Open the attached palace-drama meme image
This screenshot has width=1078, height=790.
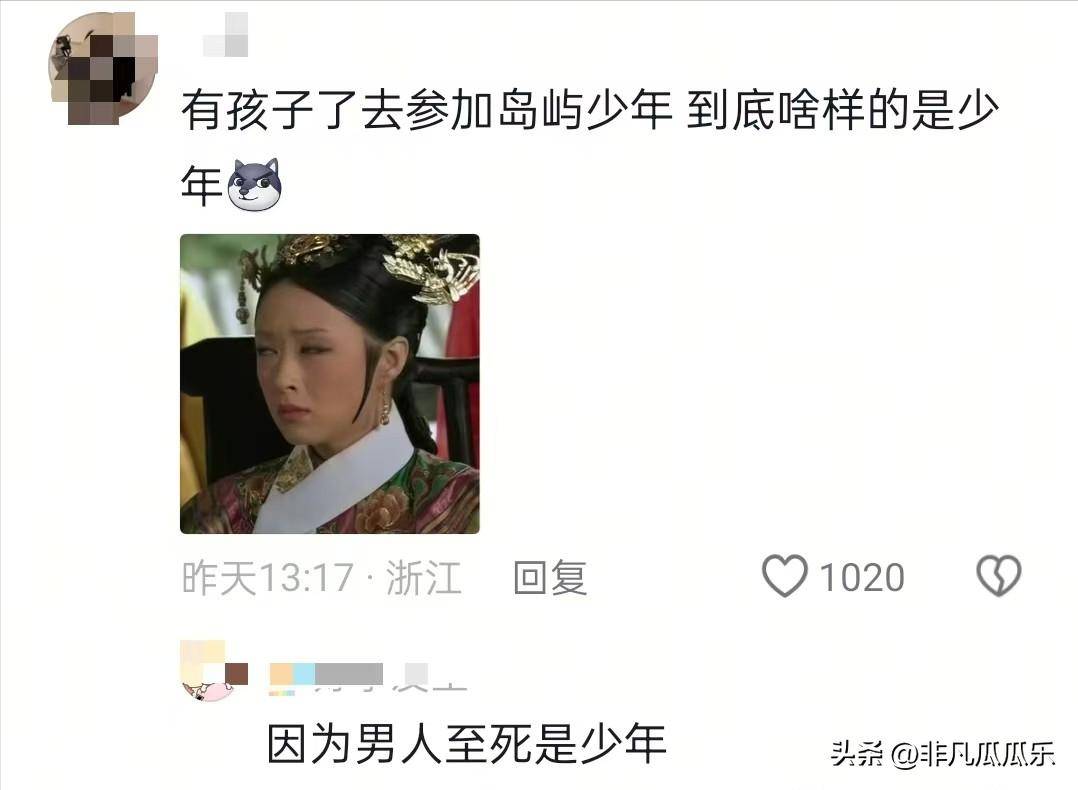point(329,384)
